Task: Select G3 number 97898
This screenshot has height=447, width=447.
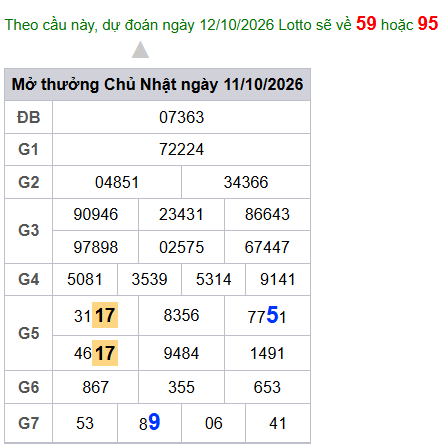Action: [x=96, y=247]
